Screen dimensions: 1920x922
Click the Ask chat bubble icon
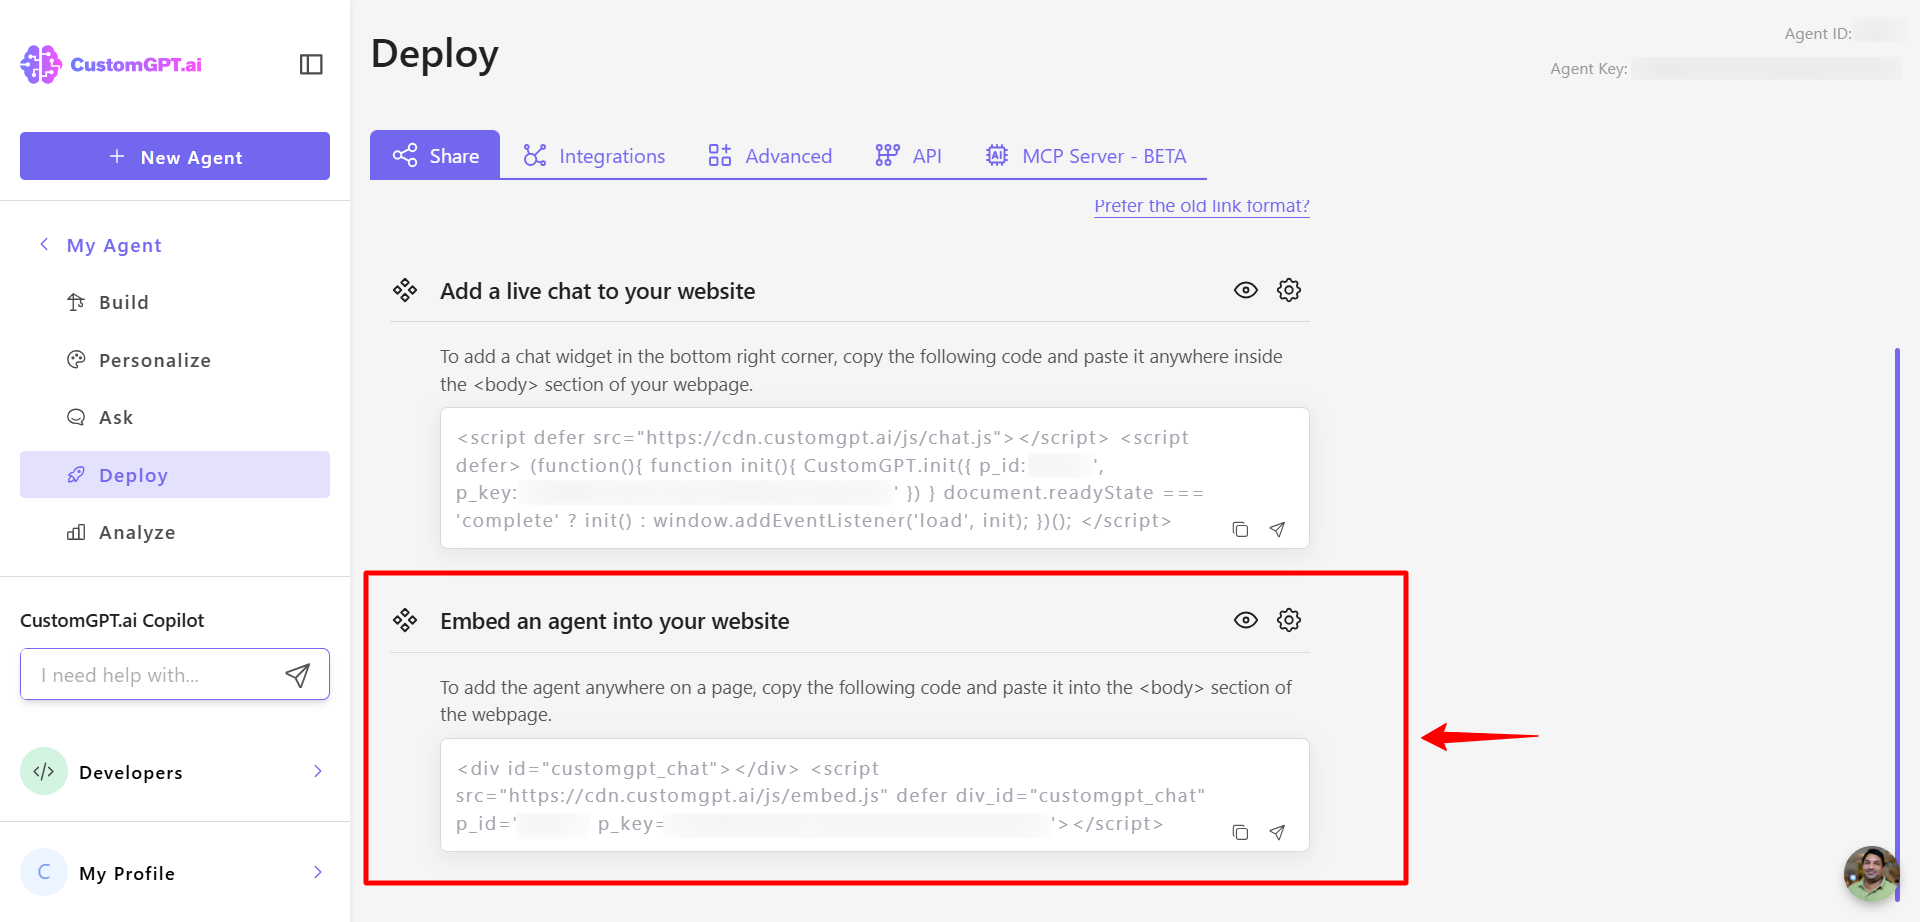pos(76,417)
